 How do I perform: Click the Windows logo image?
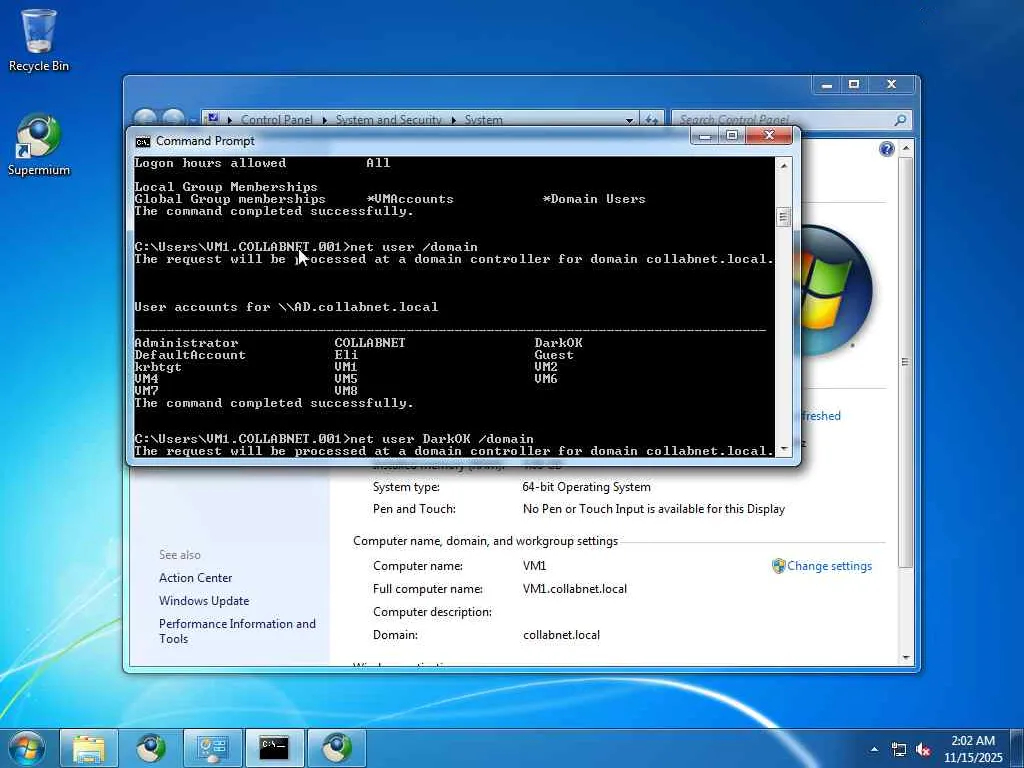tap(835, 291)
